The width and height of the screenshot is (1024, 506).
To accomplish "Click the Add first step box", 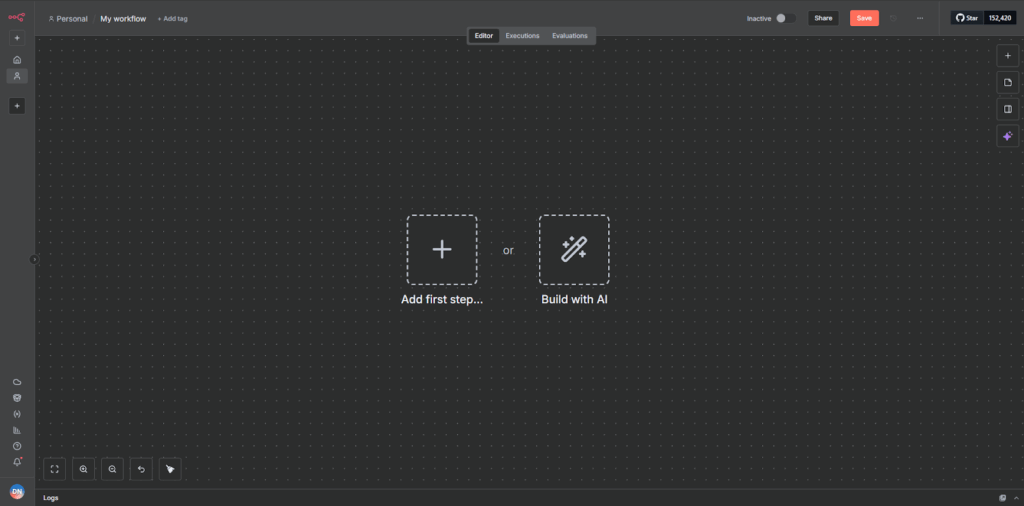I will [x=441, y=250].
